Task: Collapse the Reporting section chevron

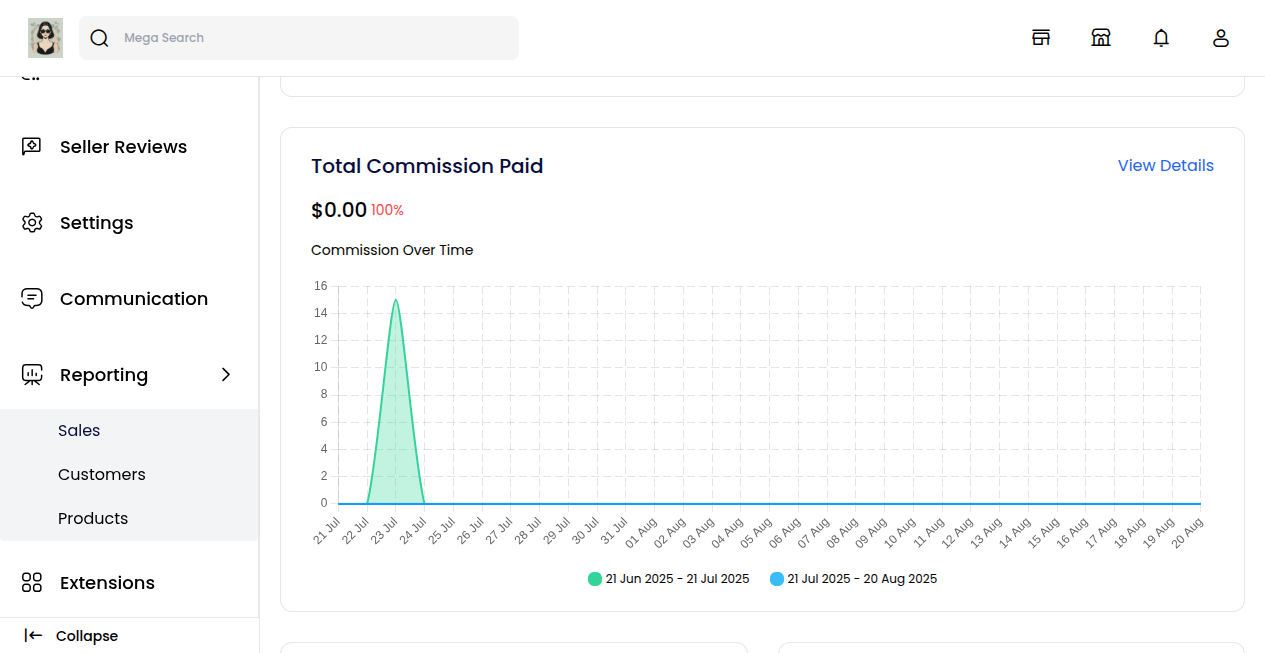Action: click(226, 374)
